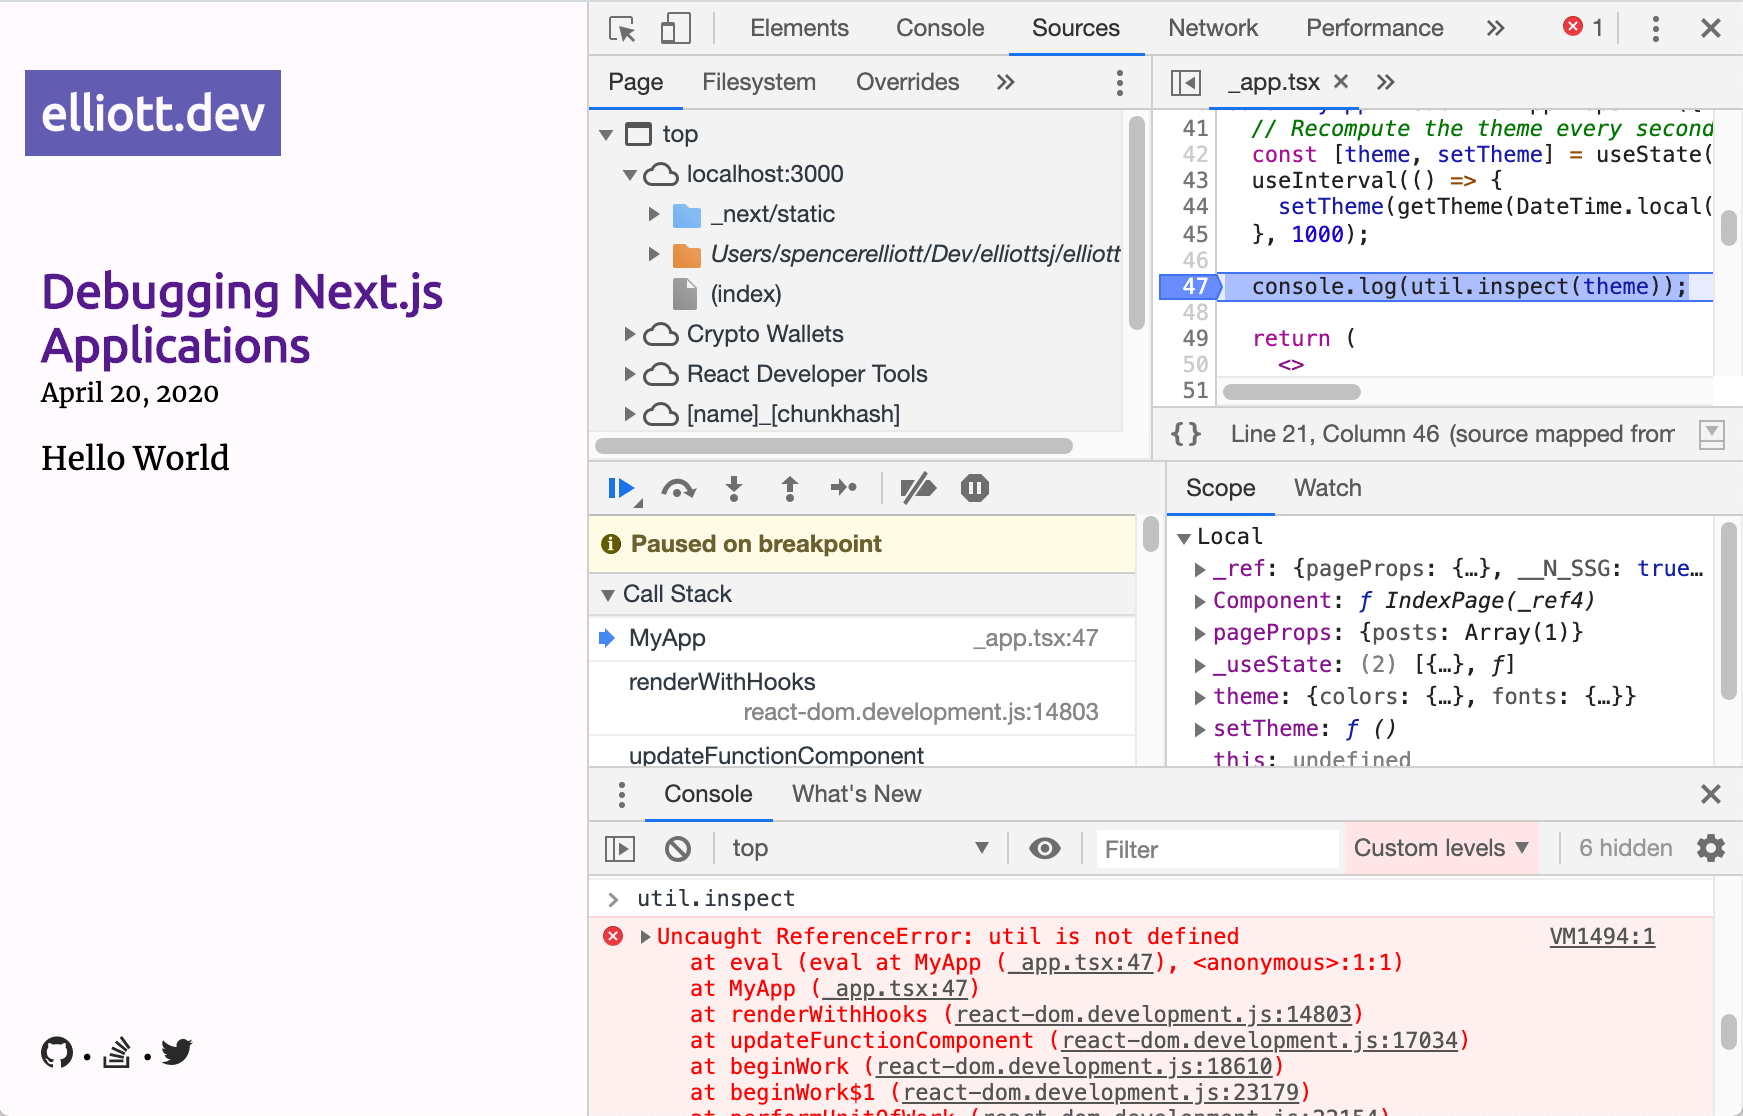Toggle pause on exceptions
This screenshot has height=1116, width=1743.
[x=974, y=489]
